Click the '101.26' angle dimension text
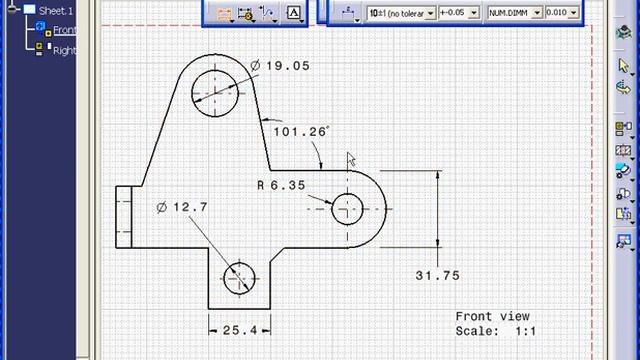The height and width of the screenshot is (360, 640). [x=301, y=132]
